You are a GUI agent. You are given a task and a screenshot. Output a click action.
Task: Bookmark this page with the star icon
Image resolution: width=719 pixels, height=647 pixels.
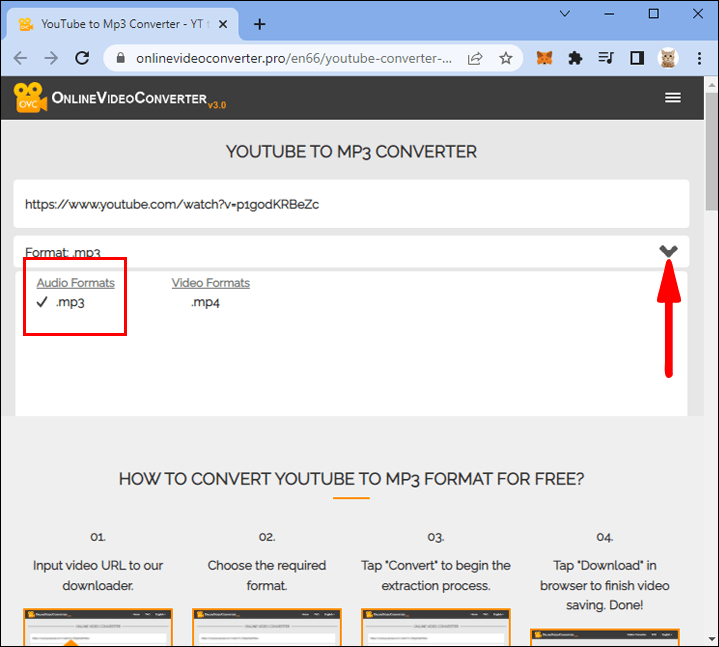point(506,58)
